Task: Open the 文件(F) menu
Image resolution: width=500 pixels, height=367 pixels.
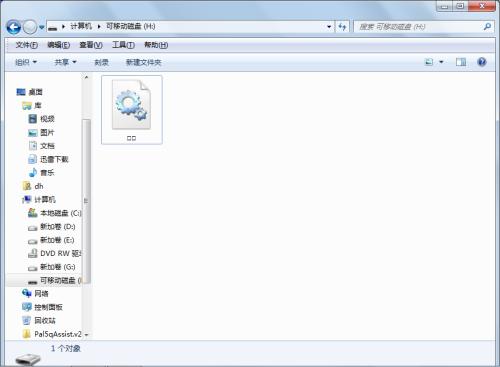Action: 27,45
